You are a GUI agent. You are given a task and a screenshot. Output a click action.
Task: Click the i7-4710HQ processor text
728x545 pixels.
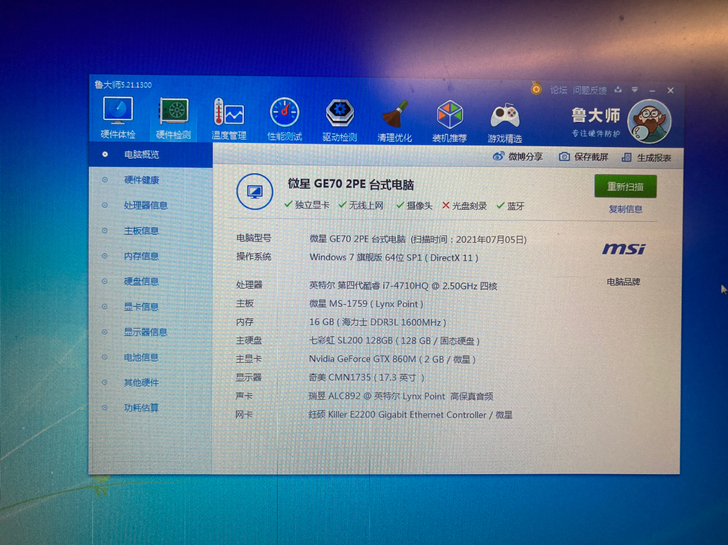point(403,285)
